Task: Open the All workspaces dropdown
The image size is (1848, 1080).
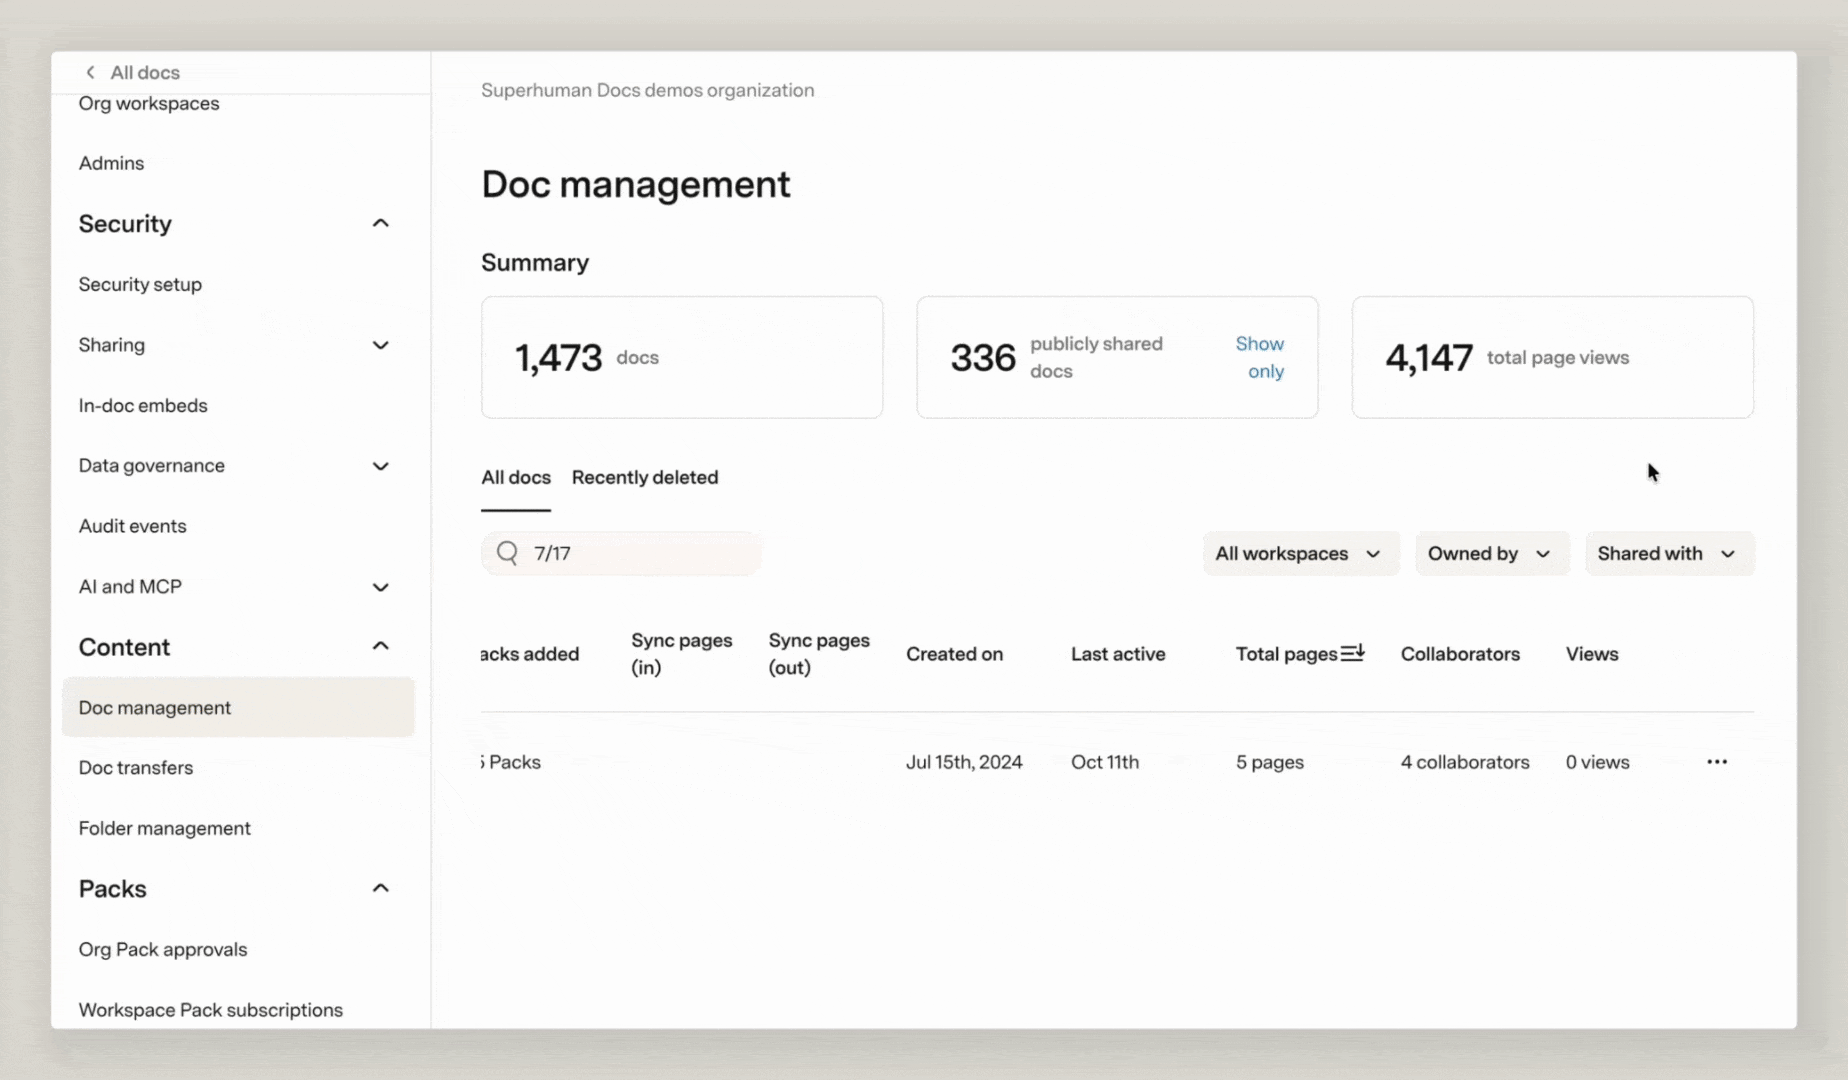Action: (x=1299, y=553)
